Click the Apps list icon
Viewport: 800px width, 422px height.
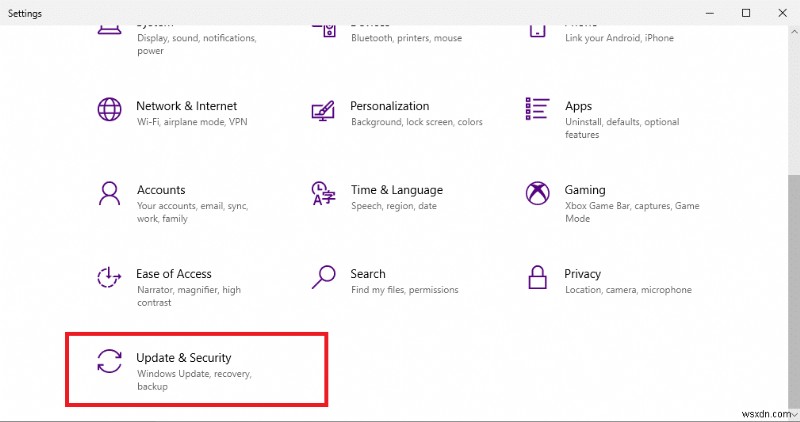(x=537, y=109)
